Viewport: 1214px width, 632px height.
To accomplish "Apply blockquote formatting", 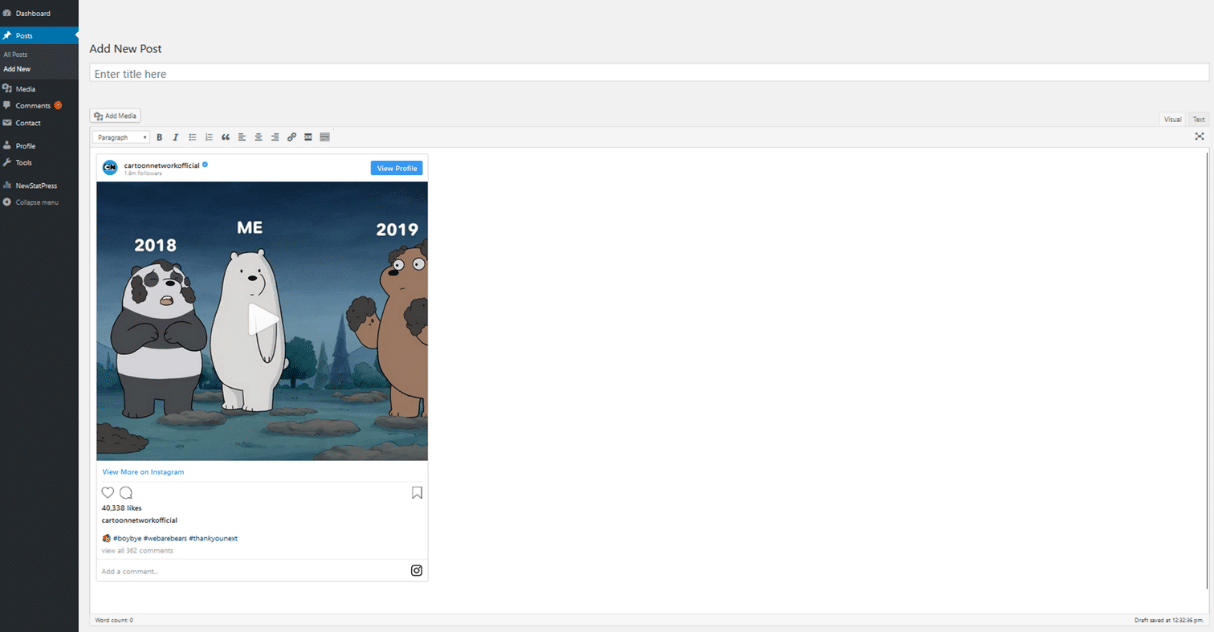I will (x=225, y=137).
